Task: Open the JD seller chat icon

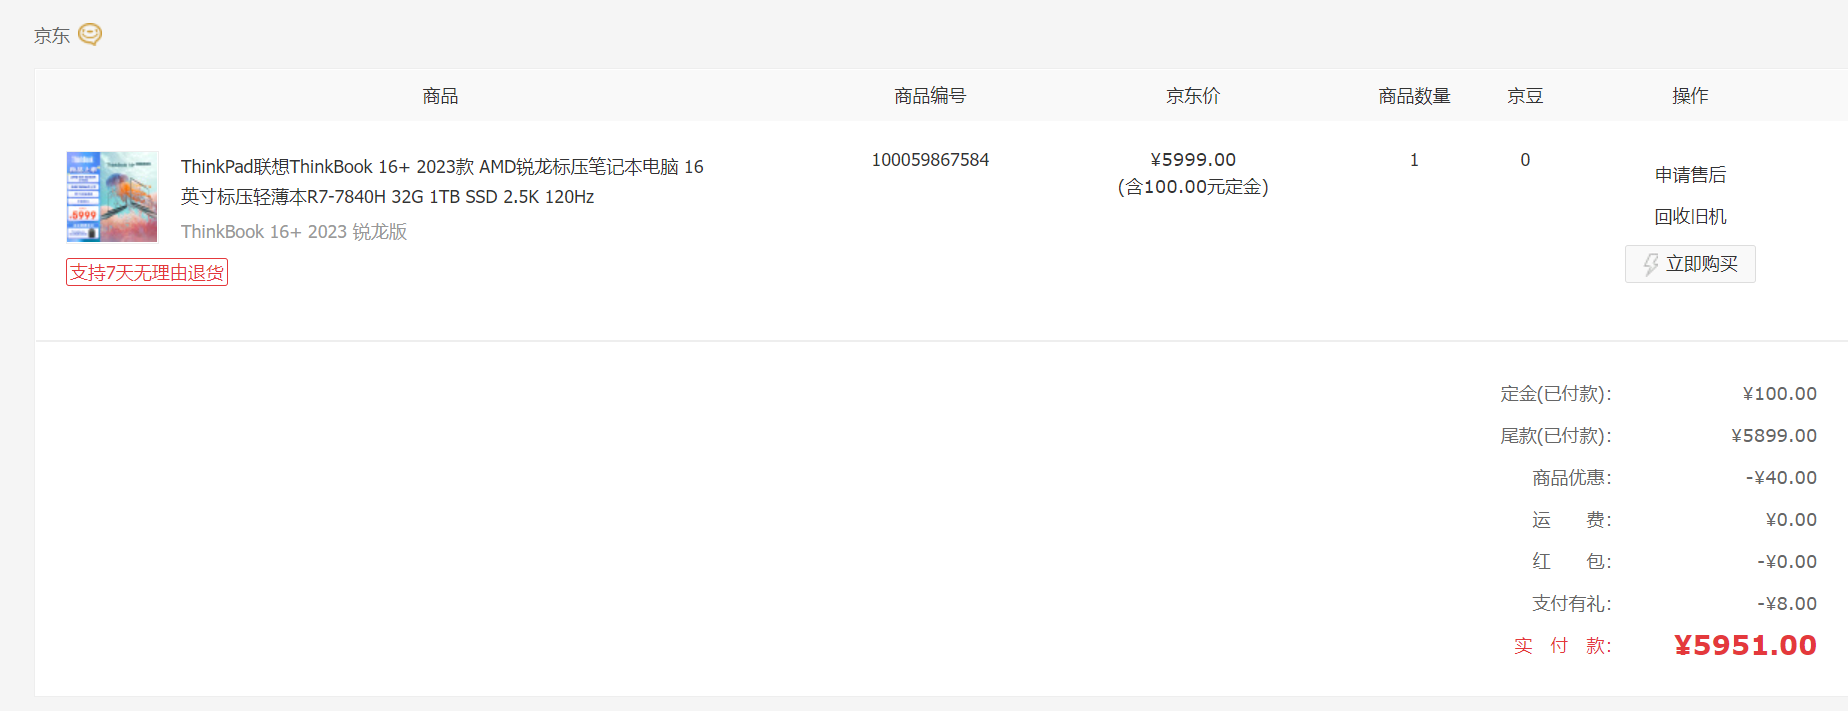Action: [x=90, y=35]
